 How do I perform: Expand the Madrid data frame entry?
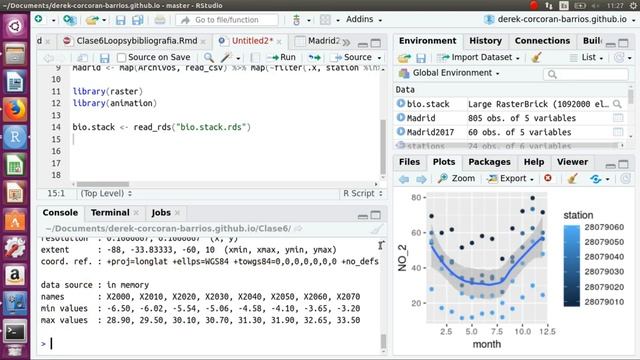tap(401, 118)
